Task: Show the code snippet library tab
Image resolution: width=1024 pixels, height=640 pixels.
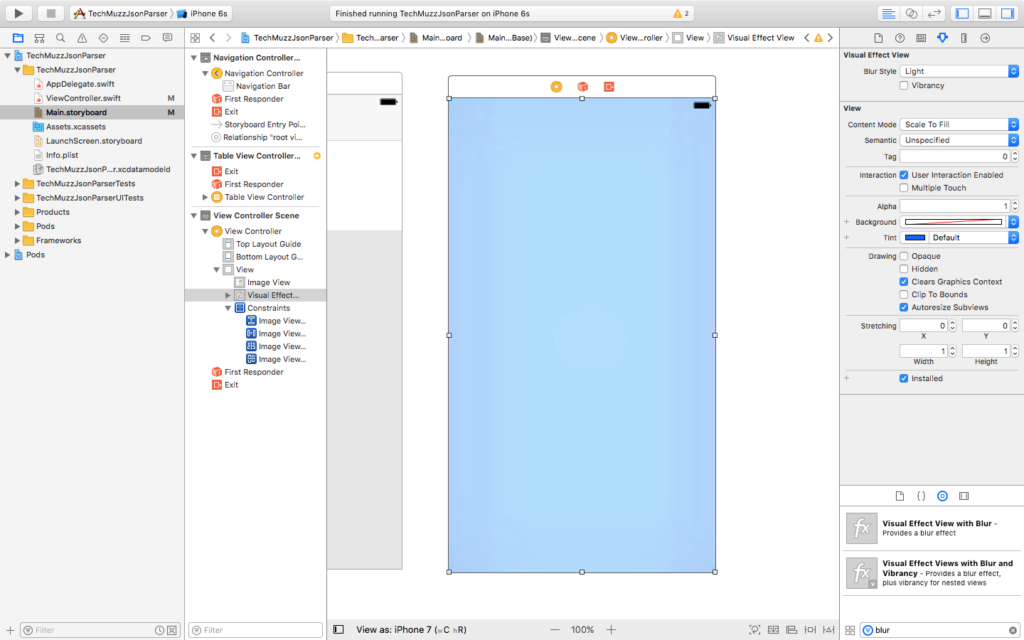Action: 921,496
